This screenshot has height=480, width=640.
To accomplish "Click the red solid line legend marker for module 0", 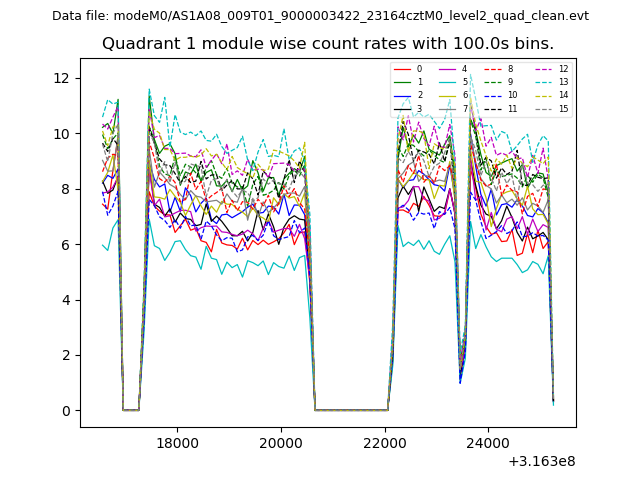I will 401,69.
